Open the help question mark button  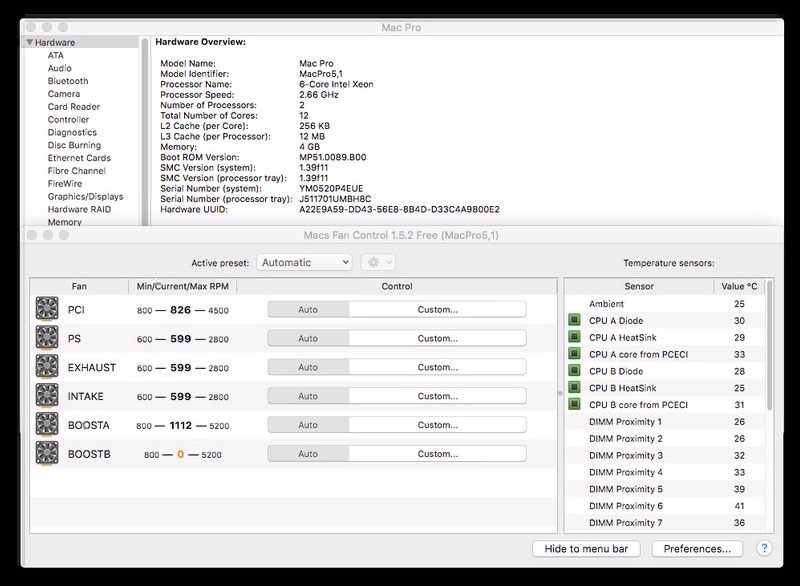pyautogui.click(x=764, y=549)
